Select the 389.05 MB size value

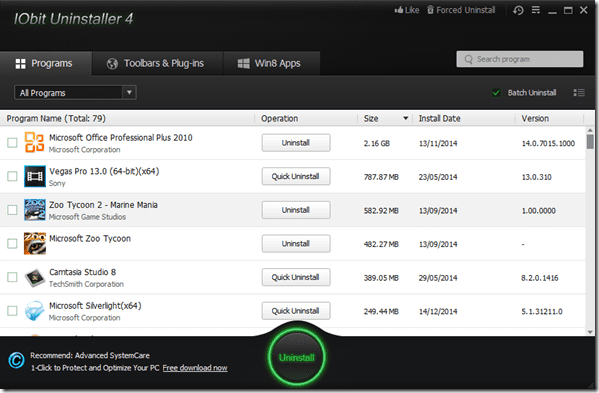381,278
